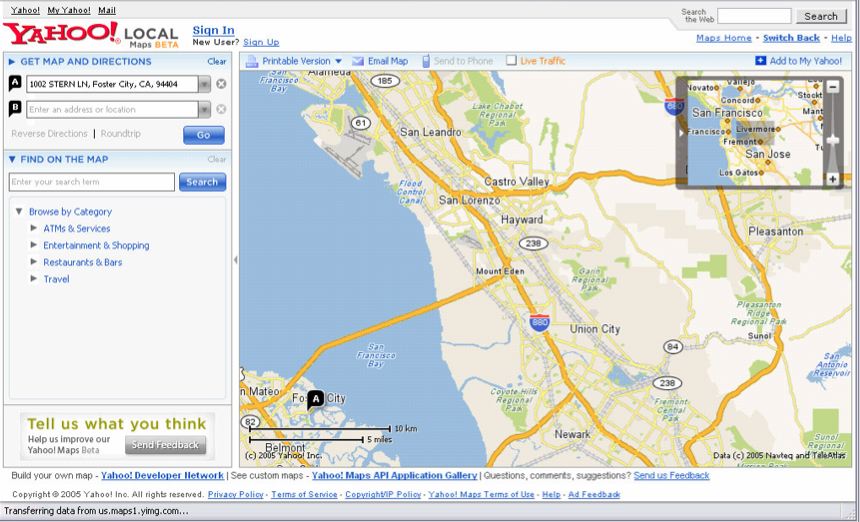Click the Send to Phone icon
860x522 pixels.
[x=426, y=61]
